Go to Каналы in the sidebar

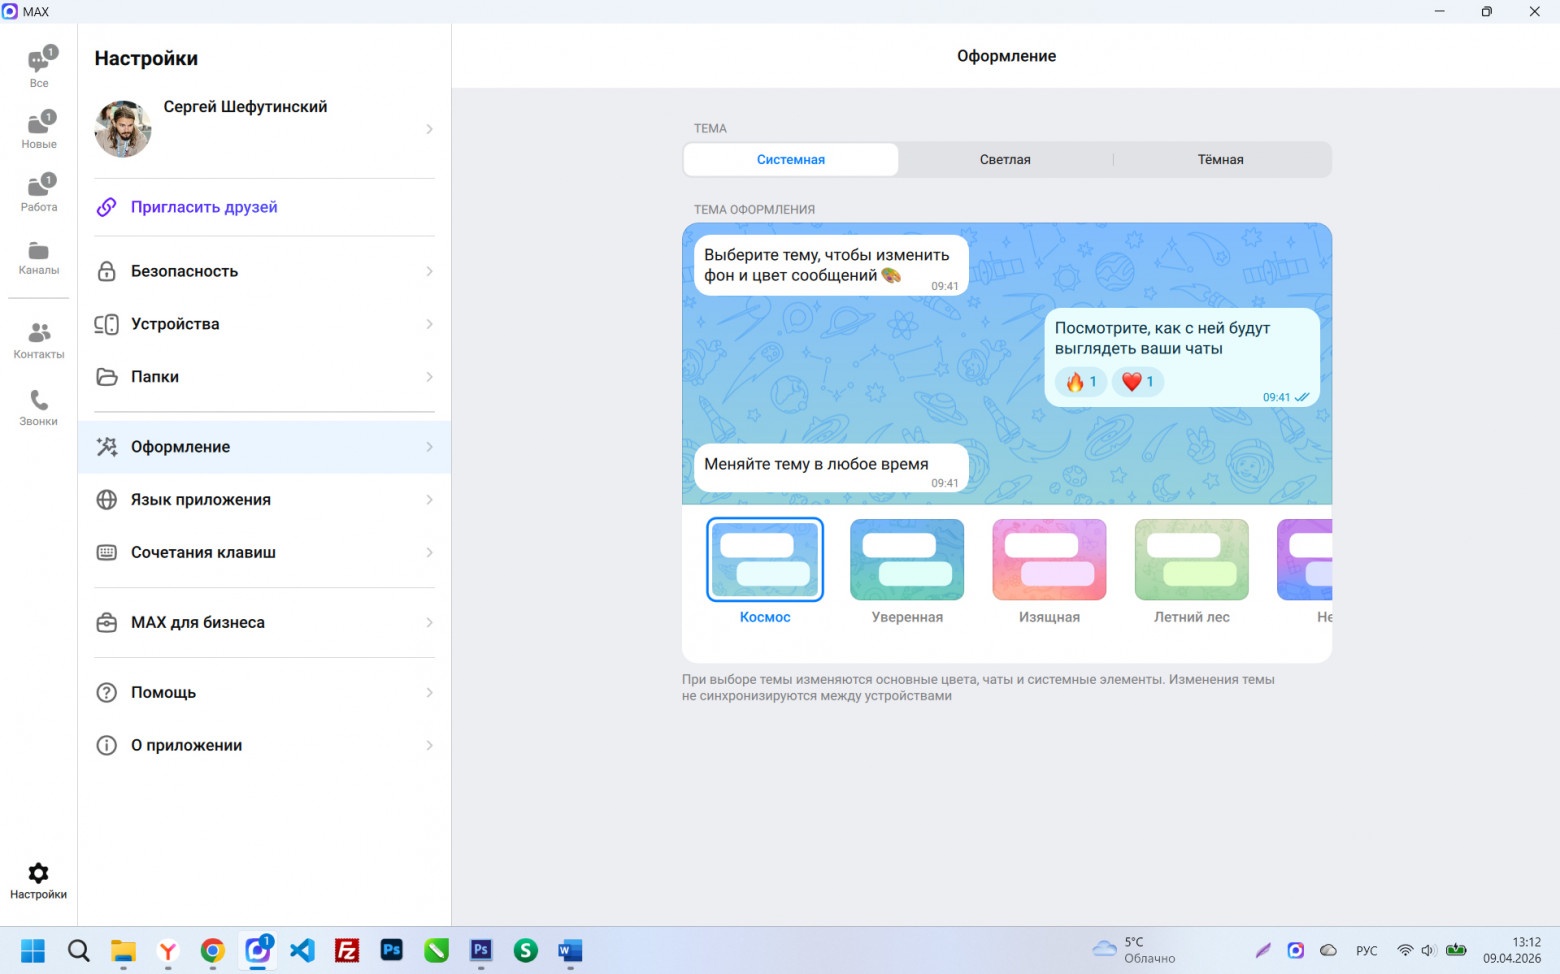(39, 257)
